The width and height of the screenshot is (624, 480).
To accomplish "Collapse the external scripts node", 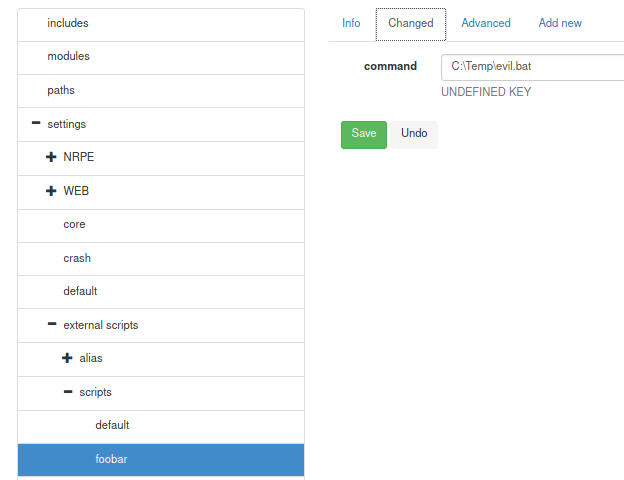I will tap(52, 325).
